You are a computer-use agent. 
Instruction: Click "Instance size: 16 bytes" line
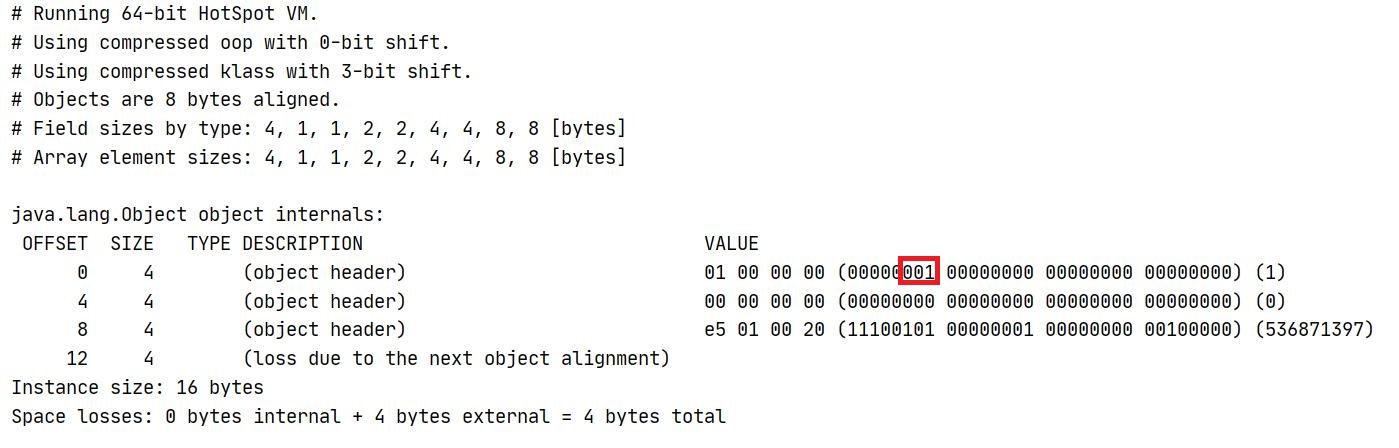click(x=137, y=387)
